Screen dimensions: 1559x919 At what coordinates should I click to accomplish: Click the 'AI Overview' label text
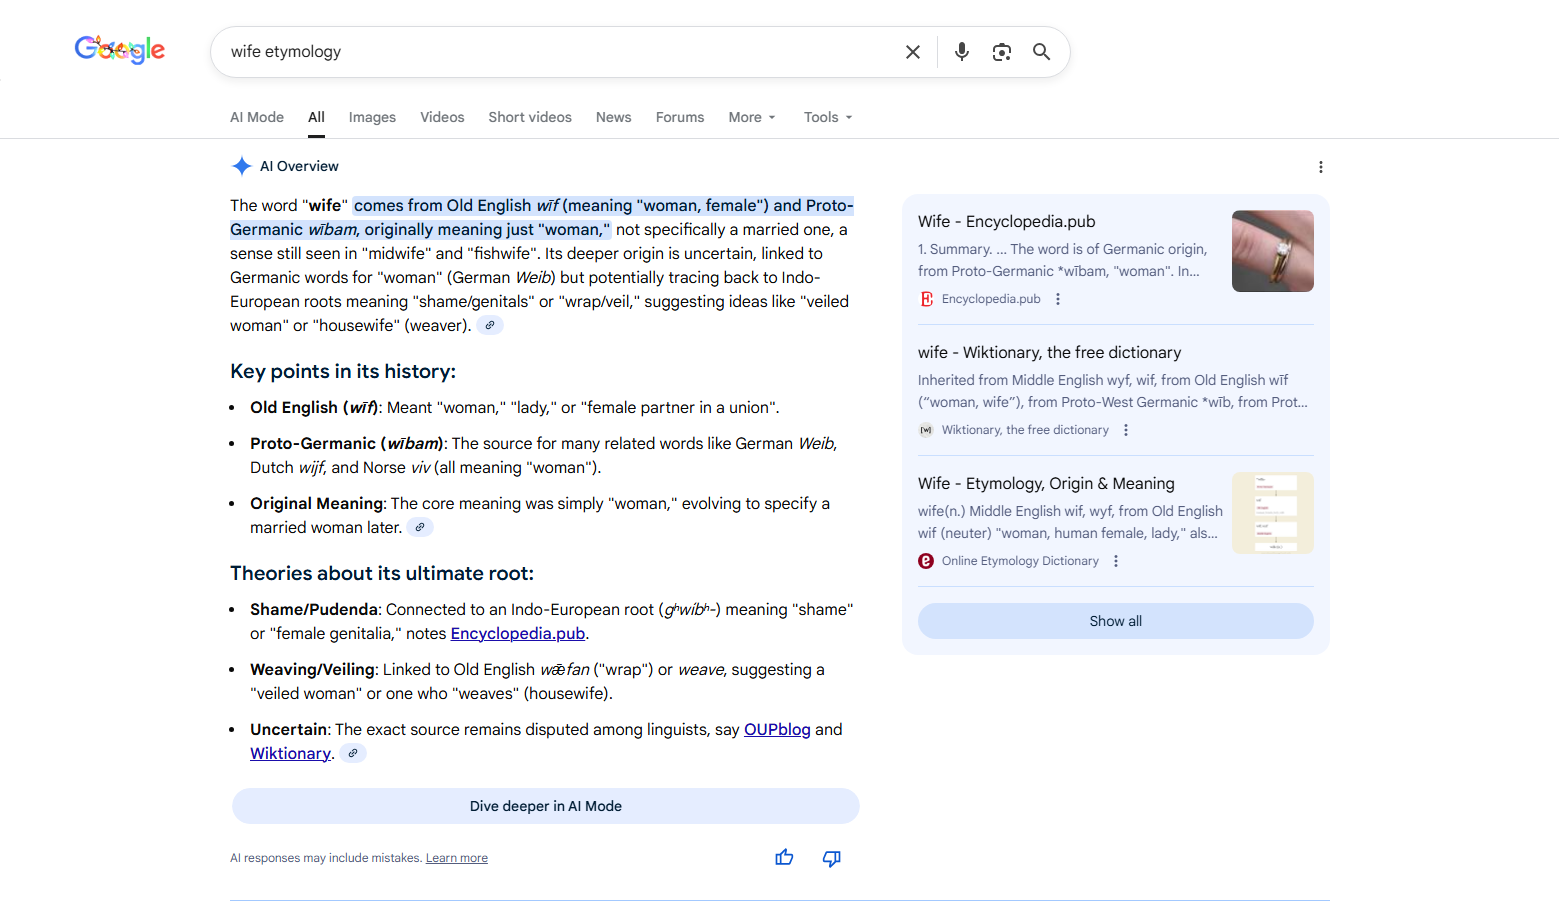click(x=299, y=166)
